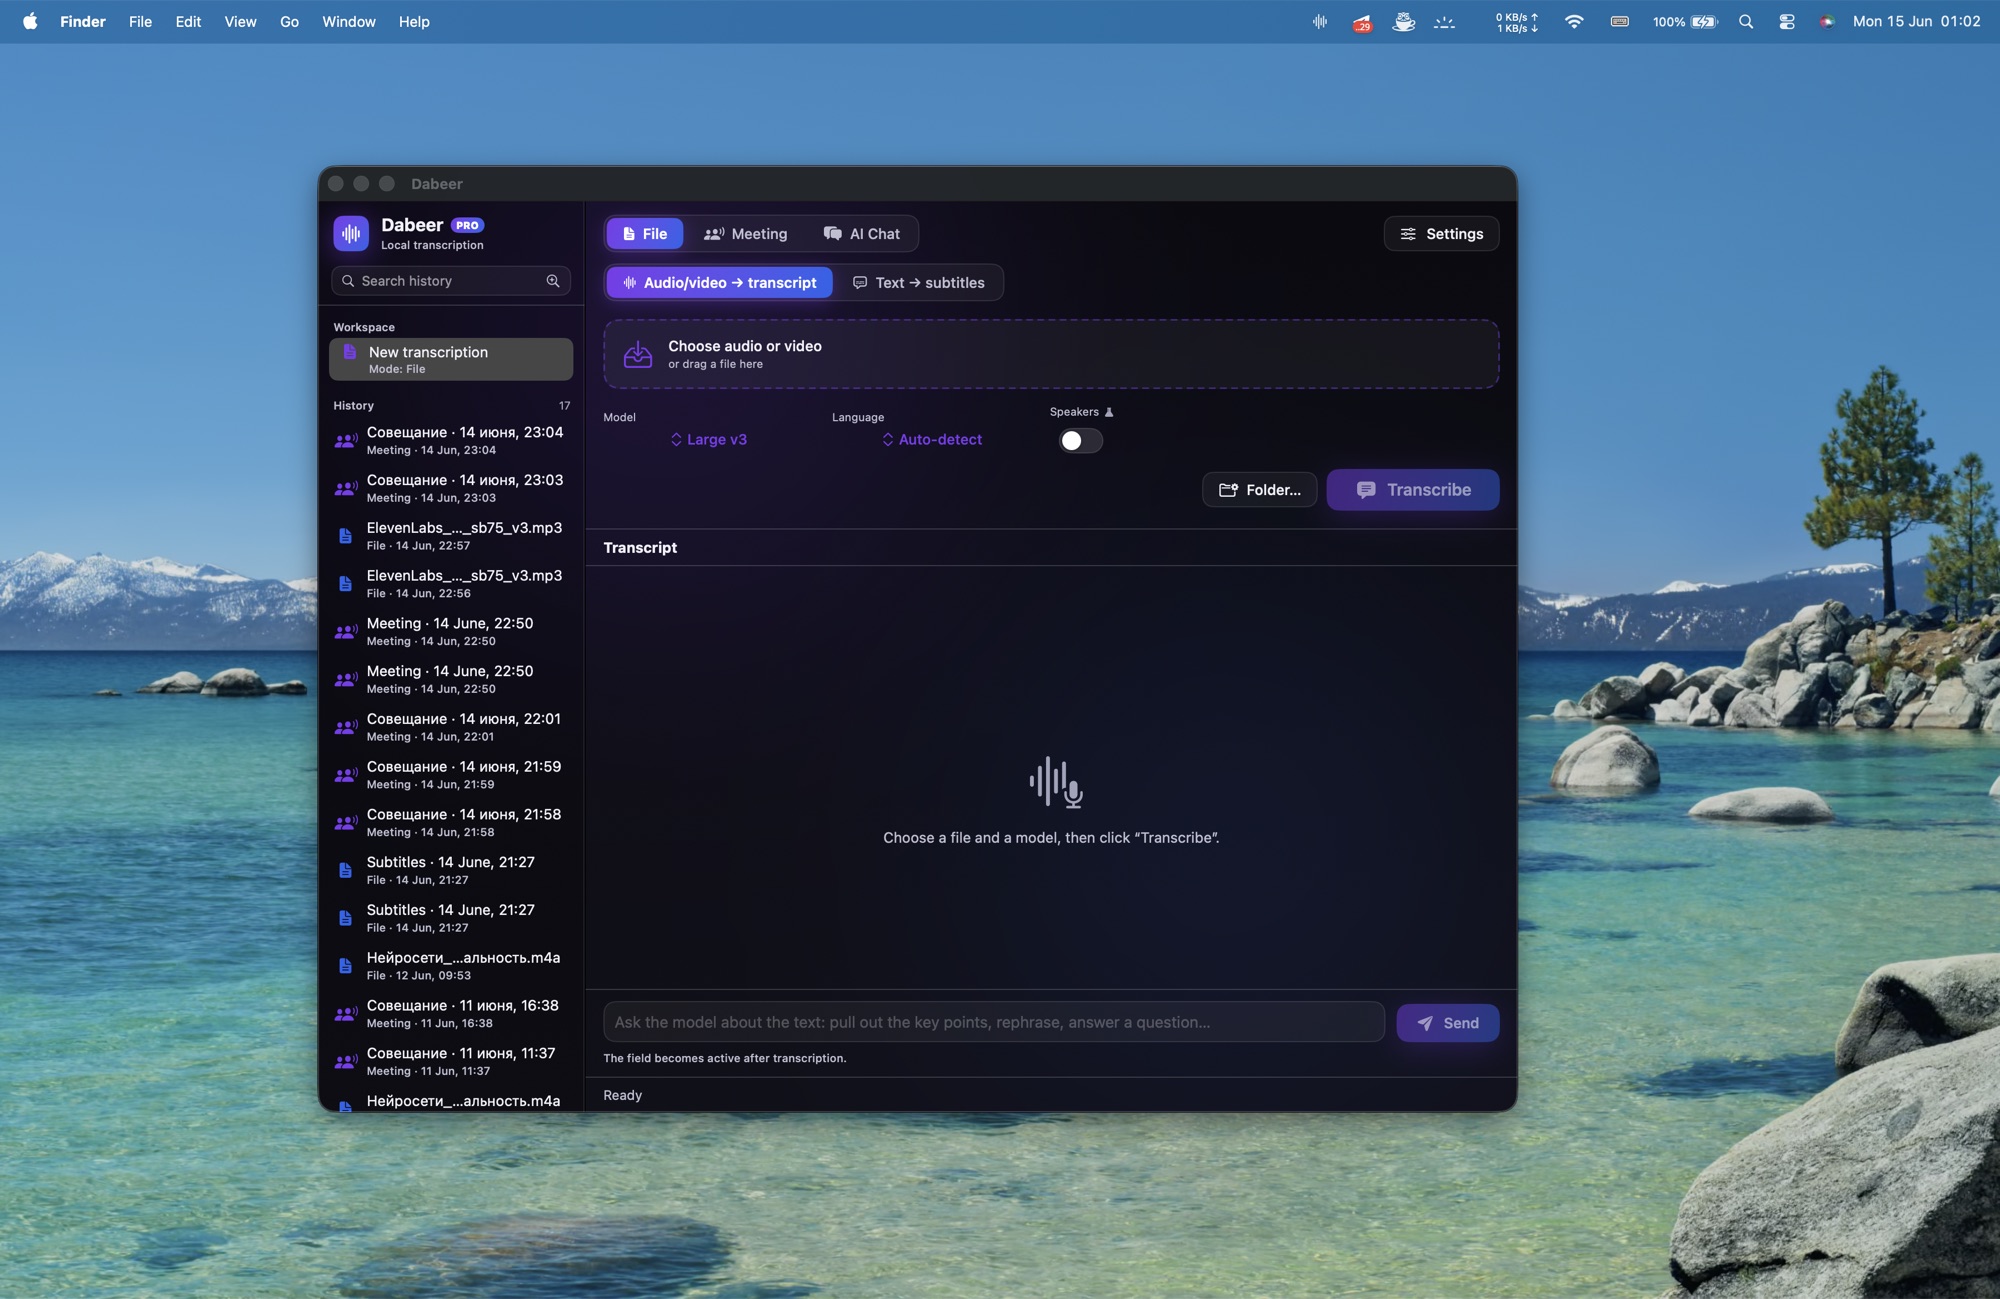Enable the Speakers toggle switch
2000x1299 pixels.
1081,441
